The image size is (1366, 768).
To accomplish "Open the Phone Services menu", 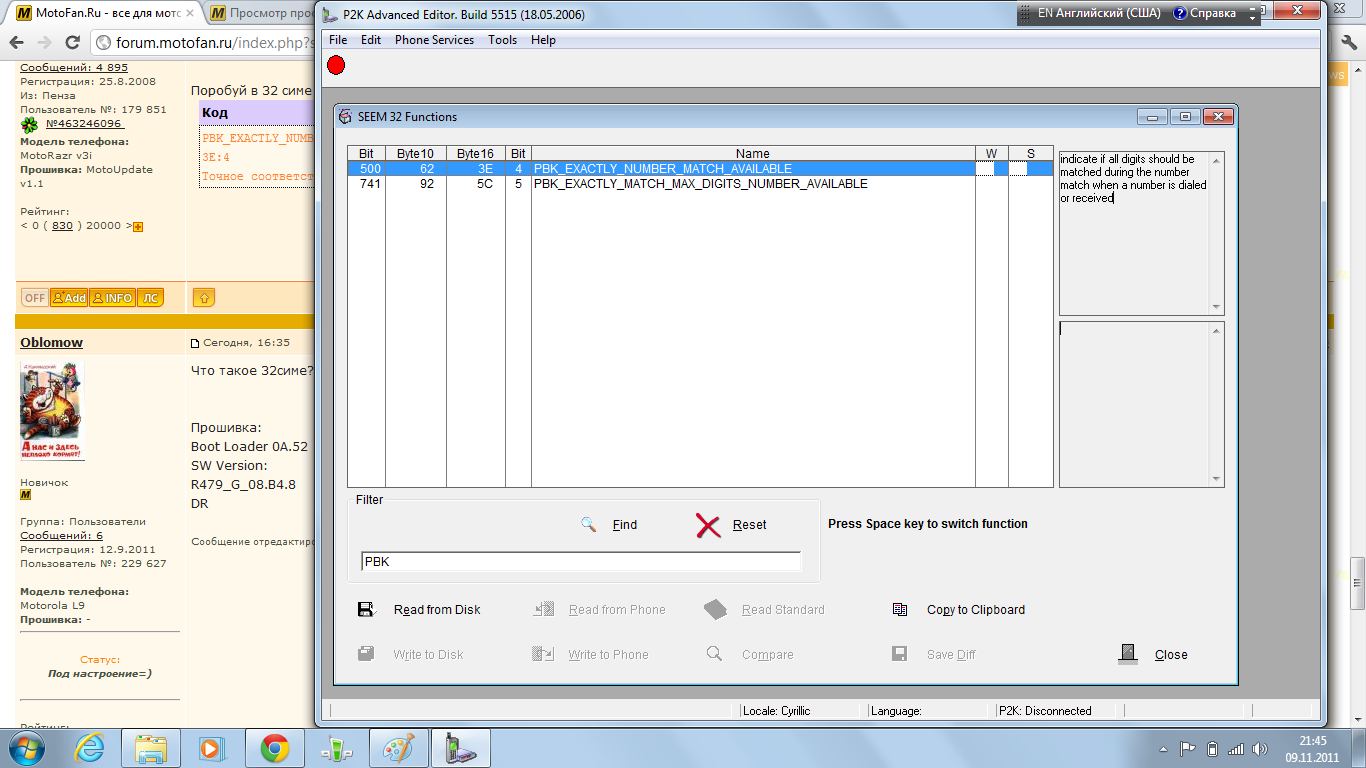I will 434,40.
